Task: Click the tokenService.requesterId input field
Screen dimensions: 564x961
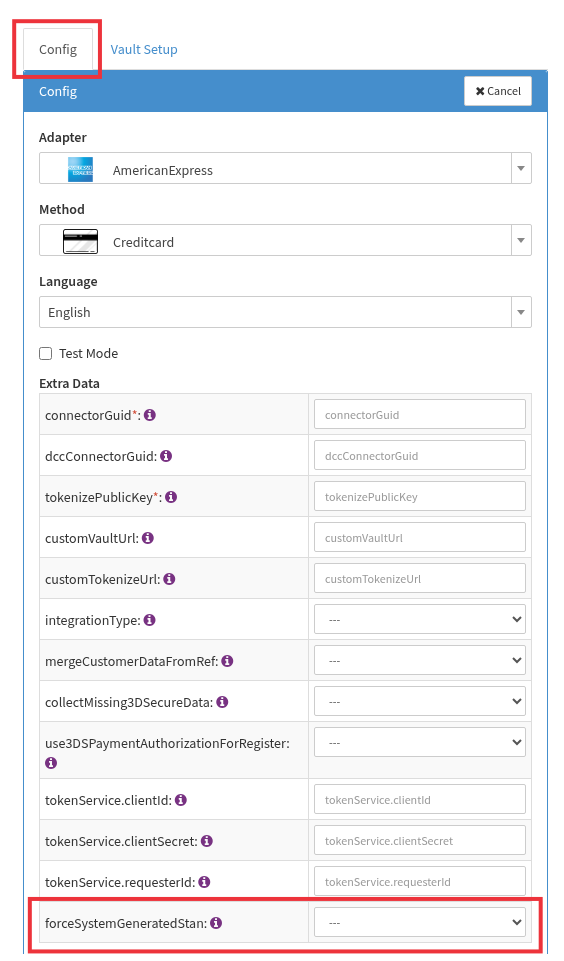Action: pyautogui.click(x=420, y=882)
